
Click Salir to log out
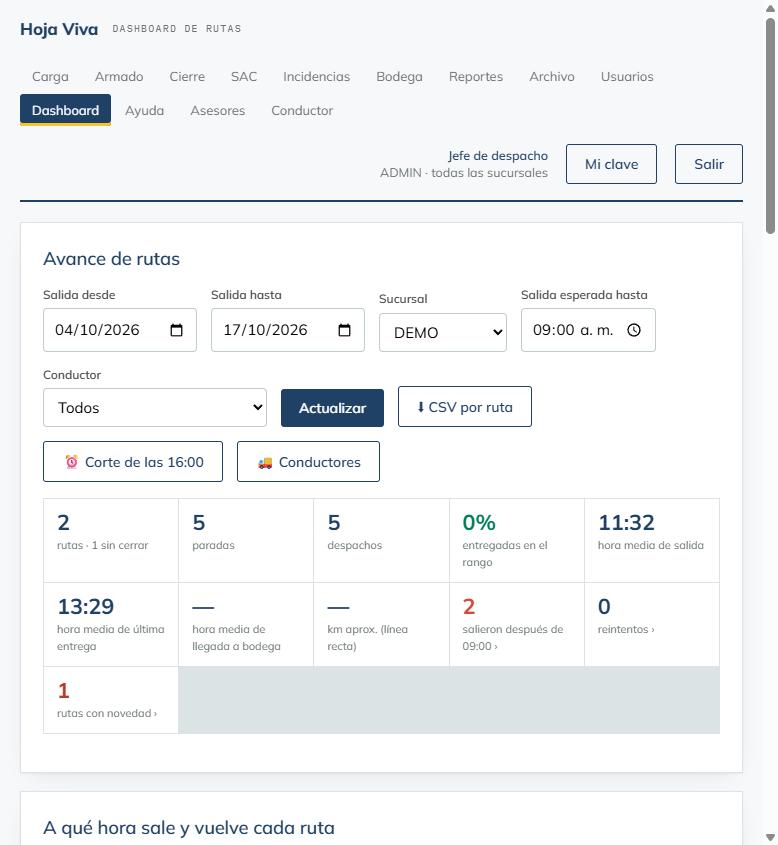click(x=708, y=164)
